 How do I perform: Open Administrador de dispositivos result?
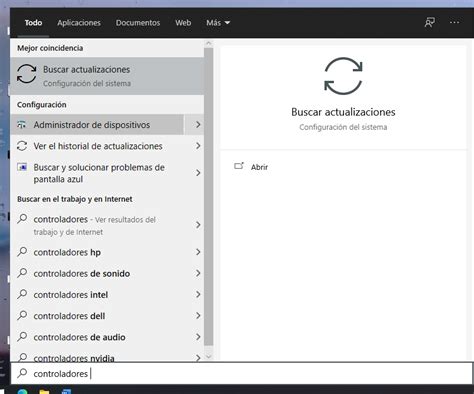(x=97, y=125)
